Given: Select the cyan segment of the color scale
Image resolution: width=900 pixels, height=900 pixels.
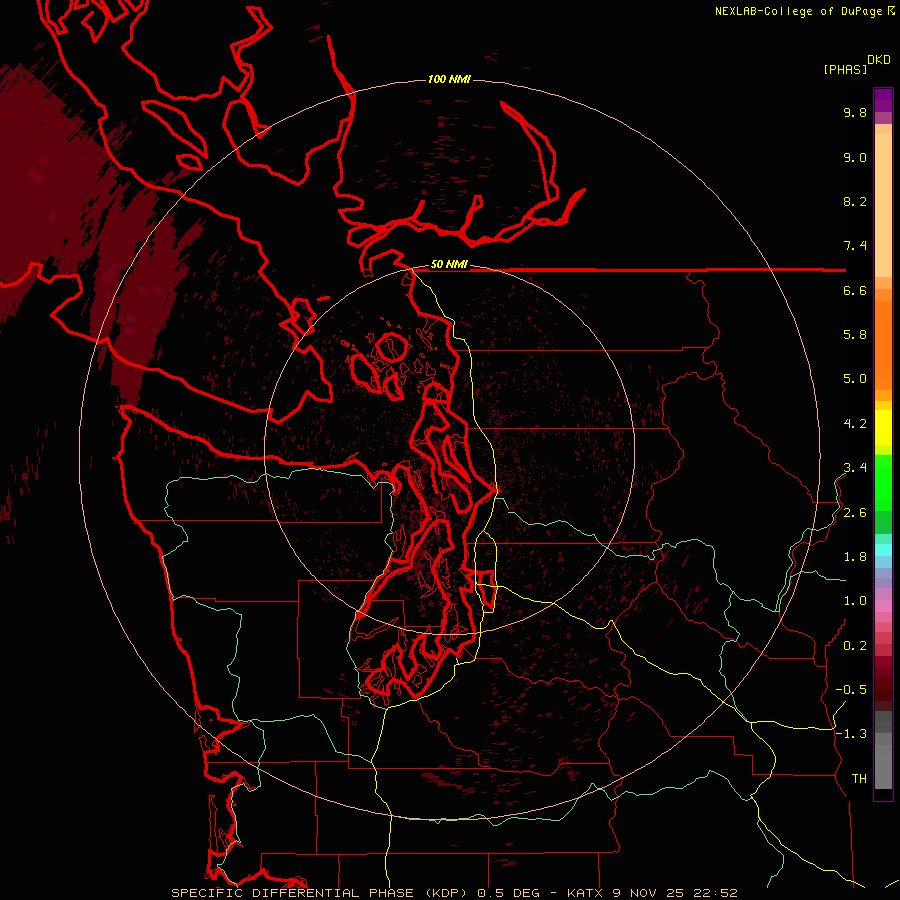Looking at the screenshot, I should click(x=883, y=550).
